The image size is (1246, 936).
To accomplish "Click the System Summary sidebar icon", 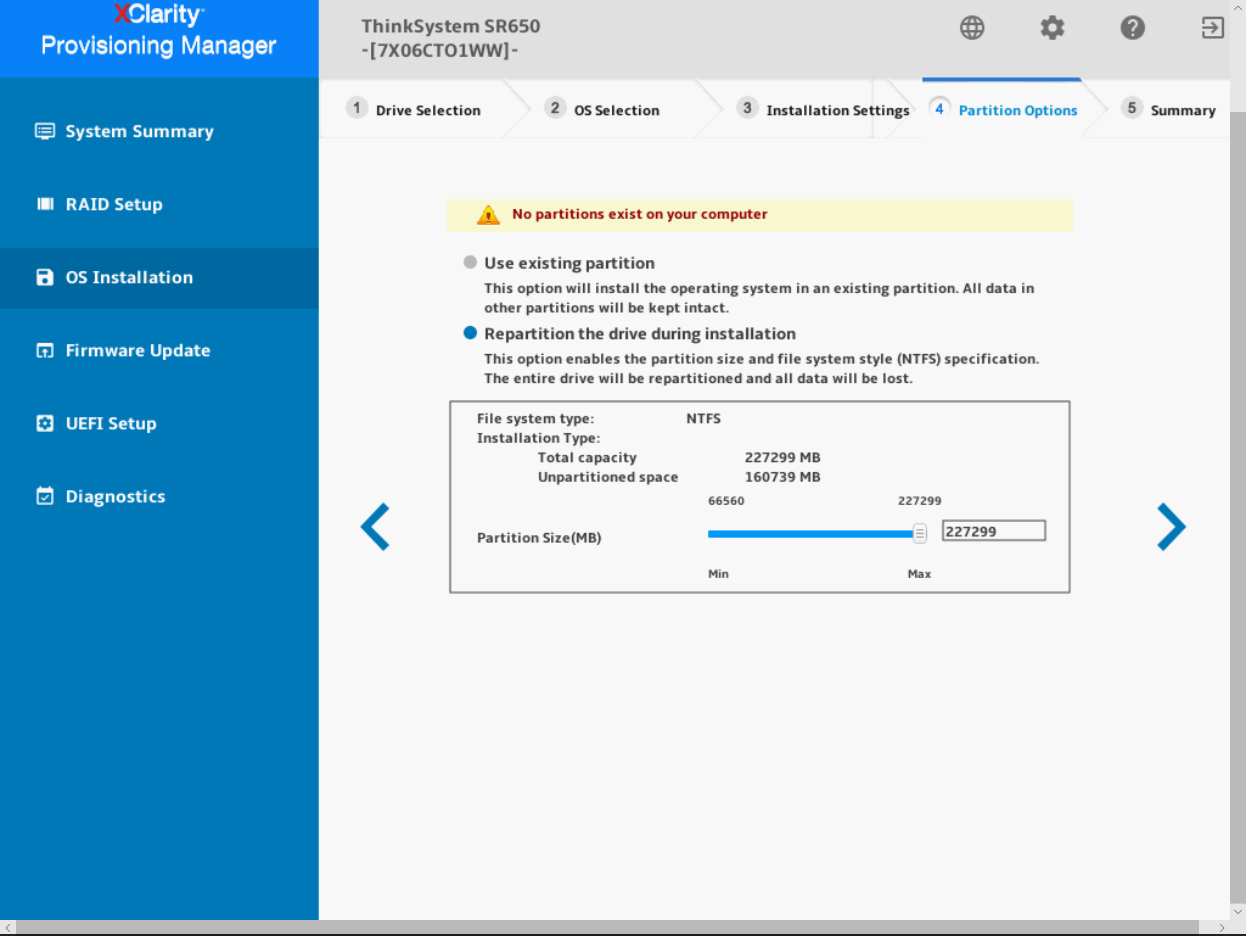I will [44, 131].
